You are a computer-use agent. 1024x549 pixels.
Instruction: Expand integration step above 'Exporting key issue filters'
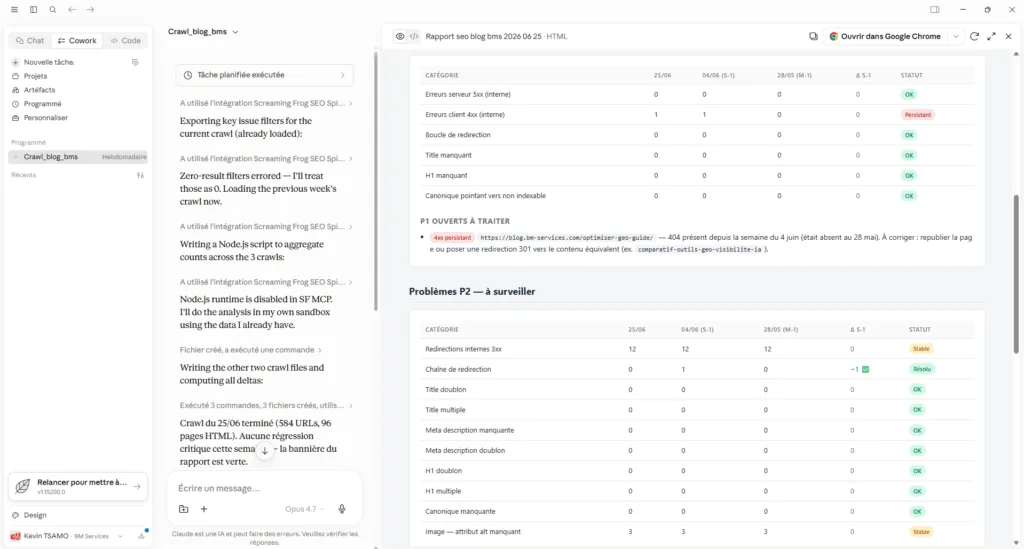[266, 103]
